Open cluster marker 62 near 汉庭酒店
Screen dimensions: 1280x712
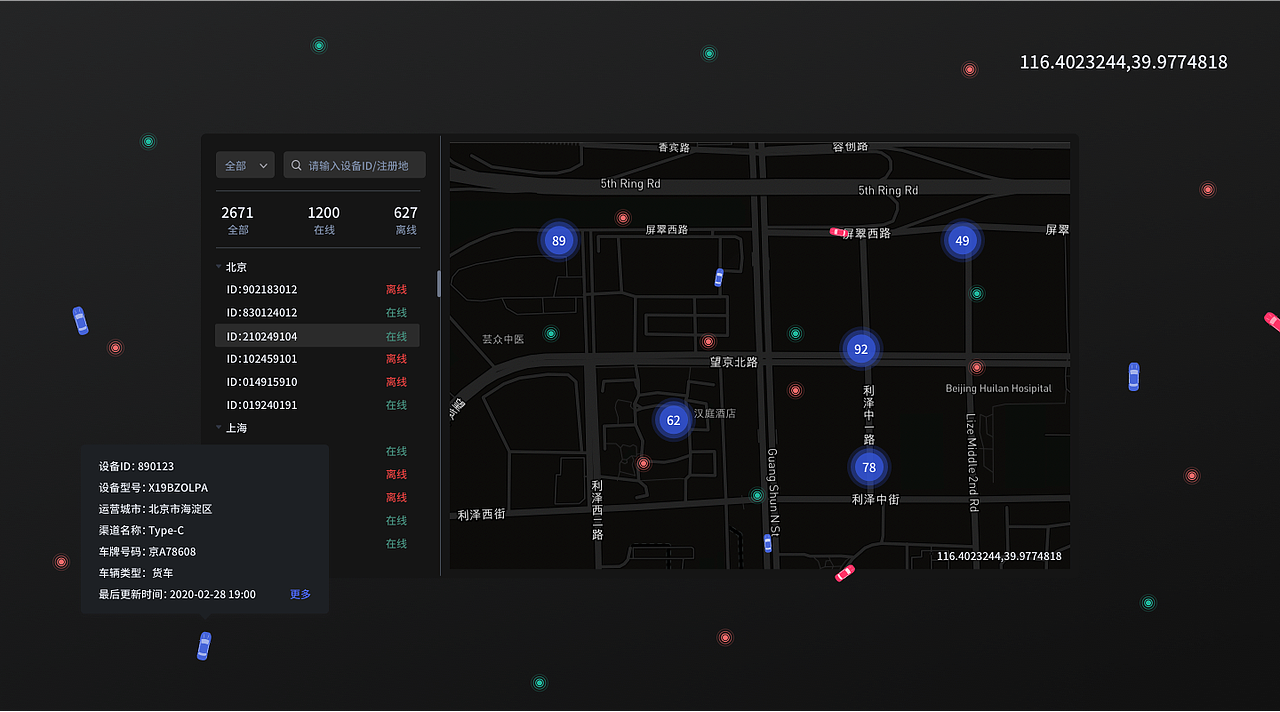click(673, 420)
